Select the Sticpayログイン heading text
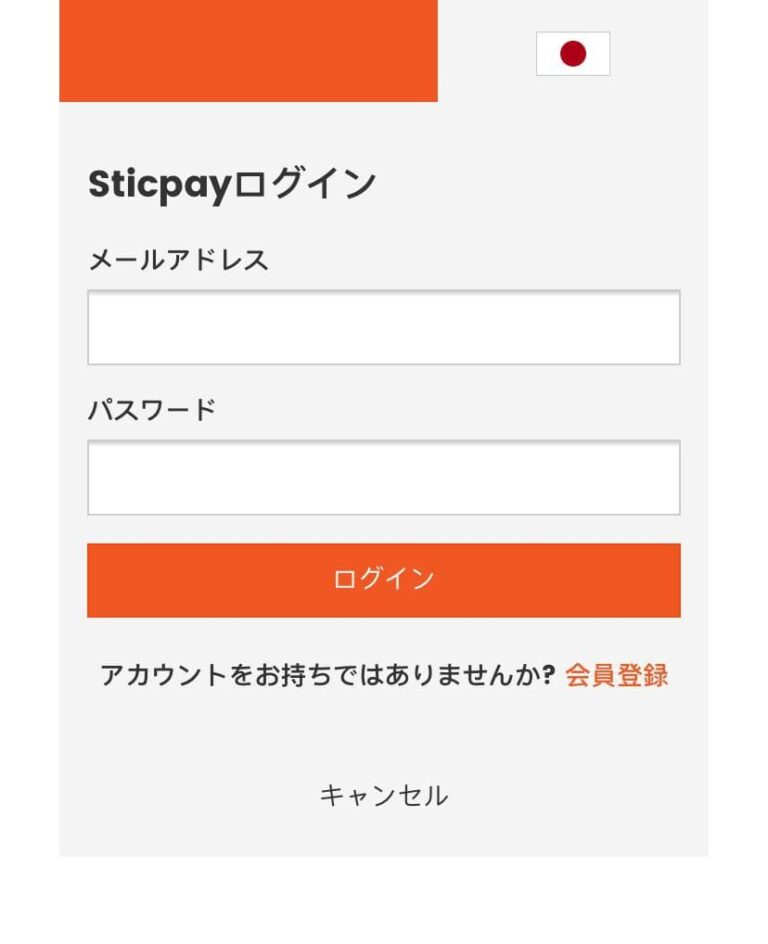 point(232,184)
